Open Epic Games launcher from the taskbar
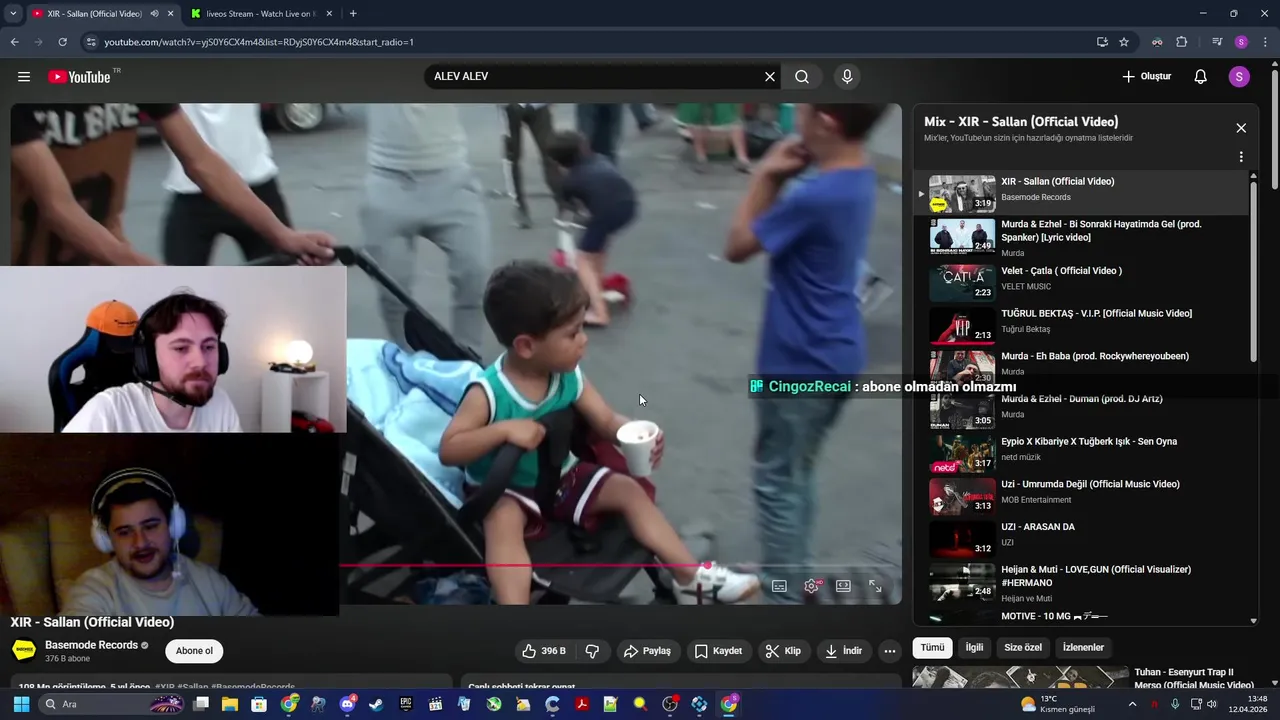The width and height of the screenshot is (1280, 720). pyautogui.click(x=405, y=705)
